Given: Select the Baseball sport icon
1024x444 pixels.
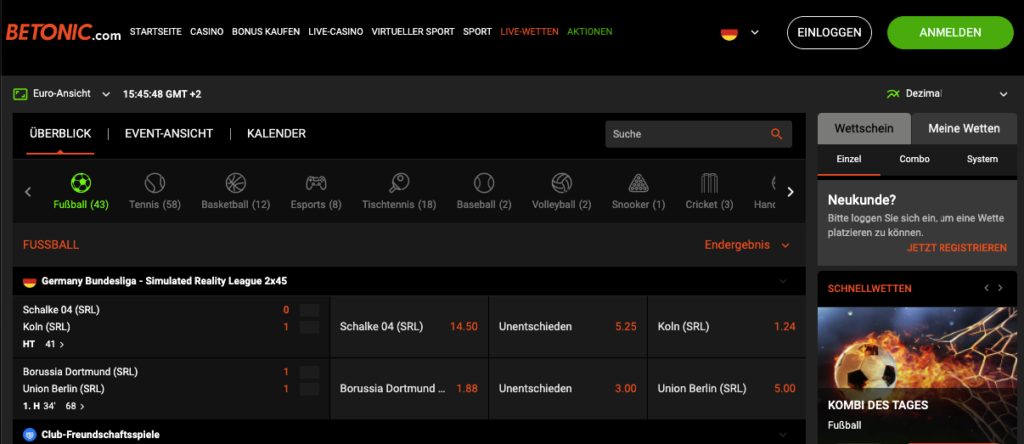Looking at the screenshot, I should pyautogui.click(x=484, y=183).
